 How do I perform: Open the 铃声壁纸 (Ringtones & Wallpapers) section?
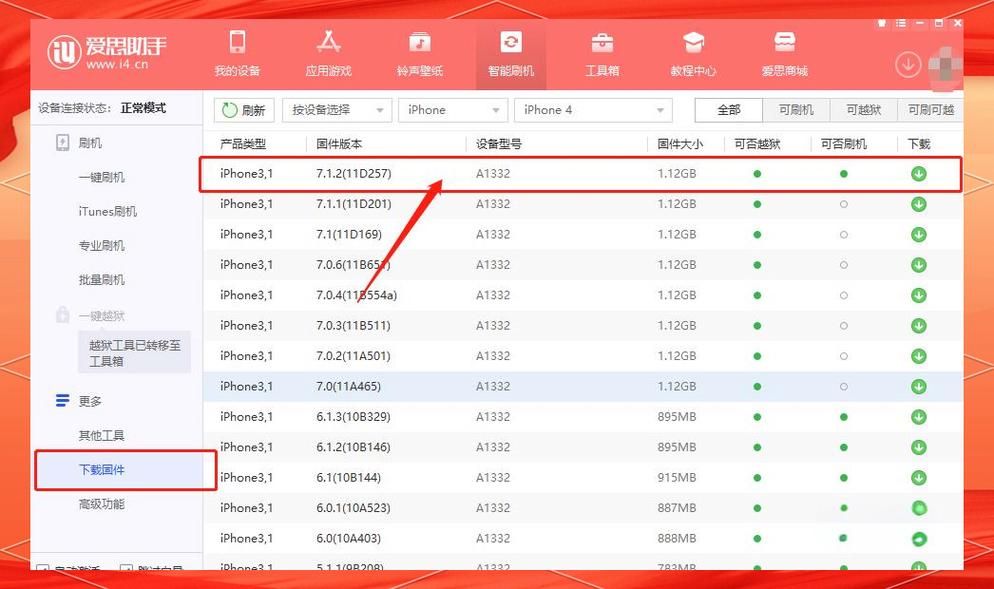(x=420, y=50)
